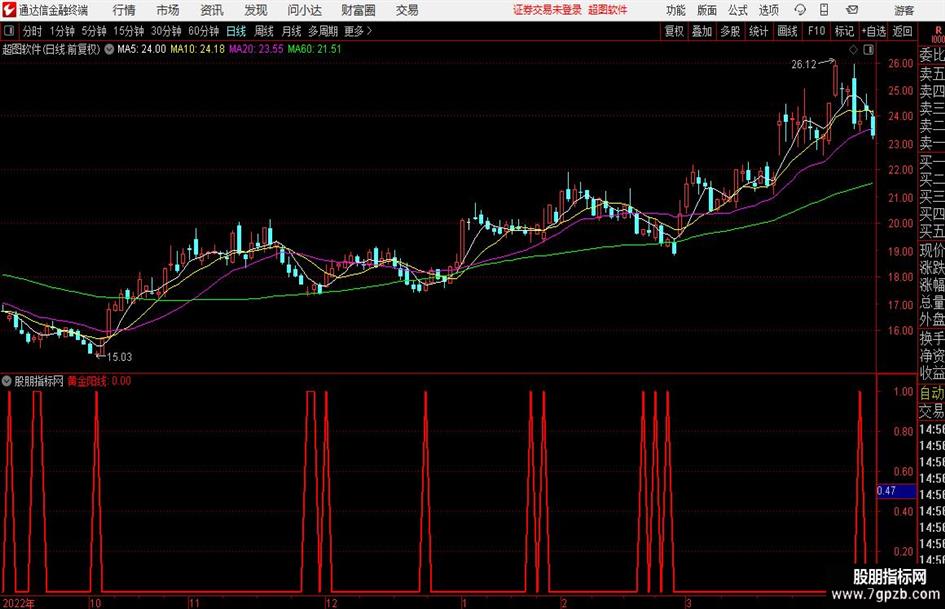Open the 问小达 menu

point(304,10)
